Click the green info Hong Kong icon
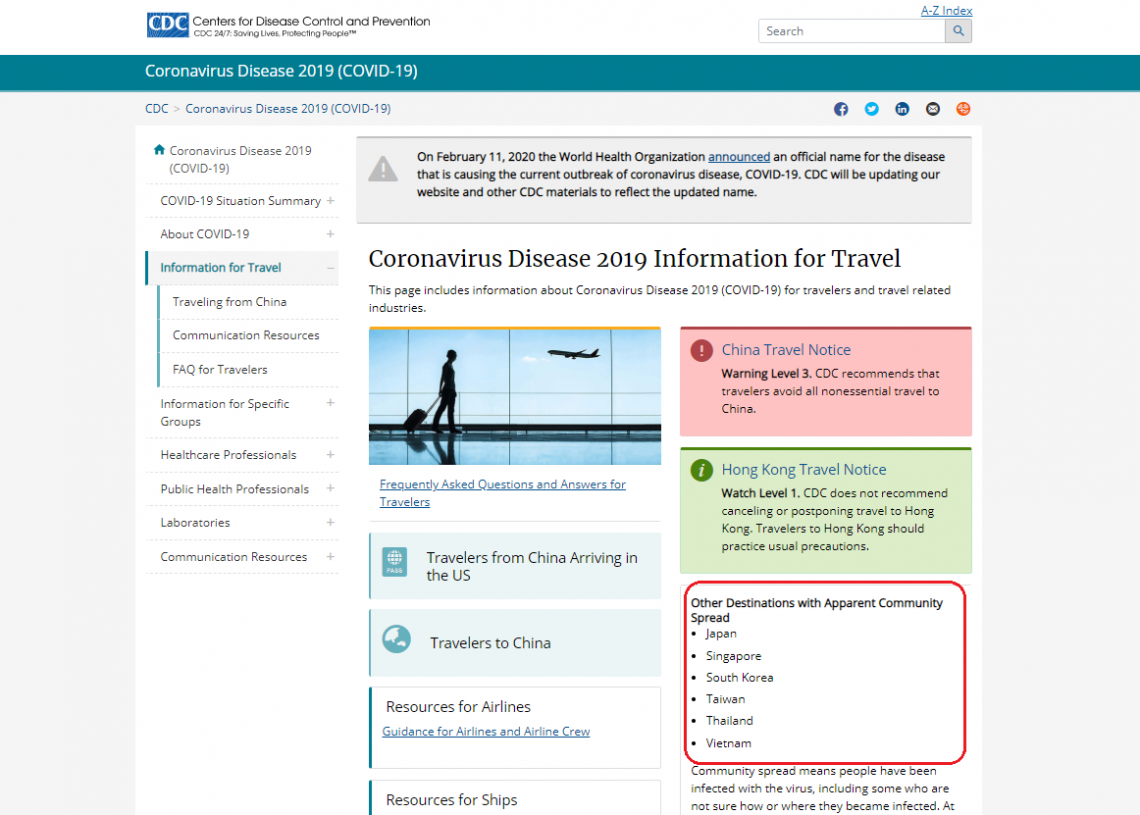 click(x=702, y=470)
